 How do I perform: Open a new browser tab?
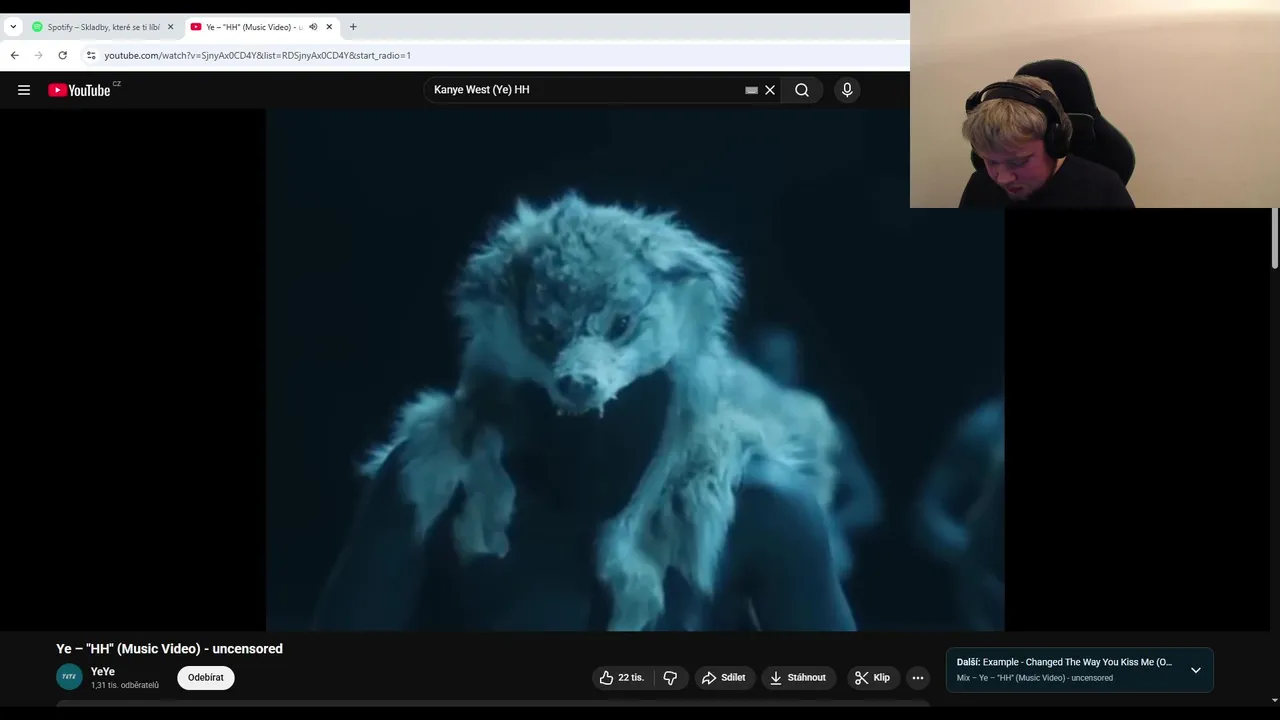(x=353, y=27)
